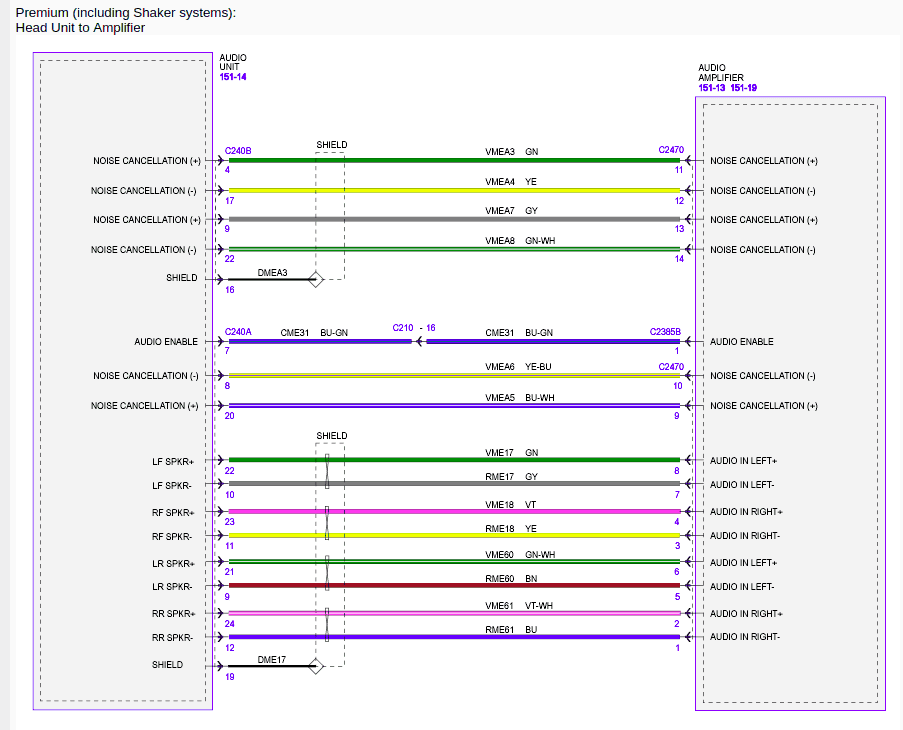Click the amplifier AUDIO IN RIGHT- at pin 3
Image resolution: width=903 pixels, height=730 pixels.
coord(745,536)
